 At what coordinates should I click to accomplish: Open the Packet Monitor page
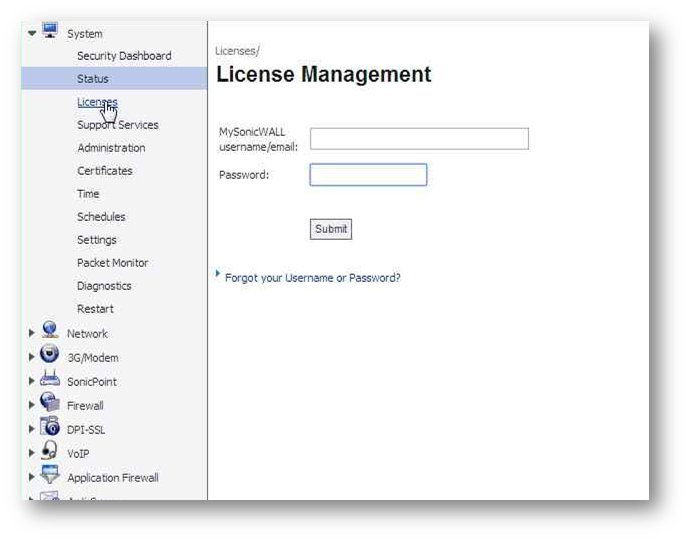pos(112,263)
